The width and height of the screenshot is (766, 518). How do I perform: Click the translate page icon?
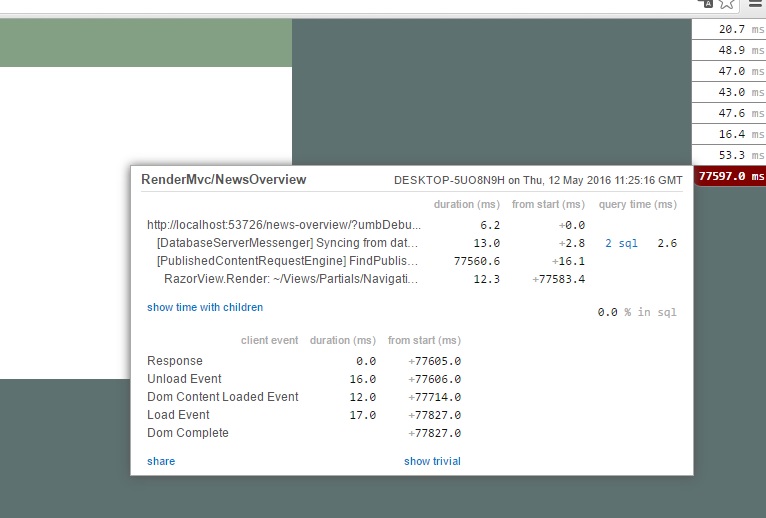tap(706, 4)
